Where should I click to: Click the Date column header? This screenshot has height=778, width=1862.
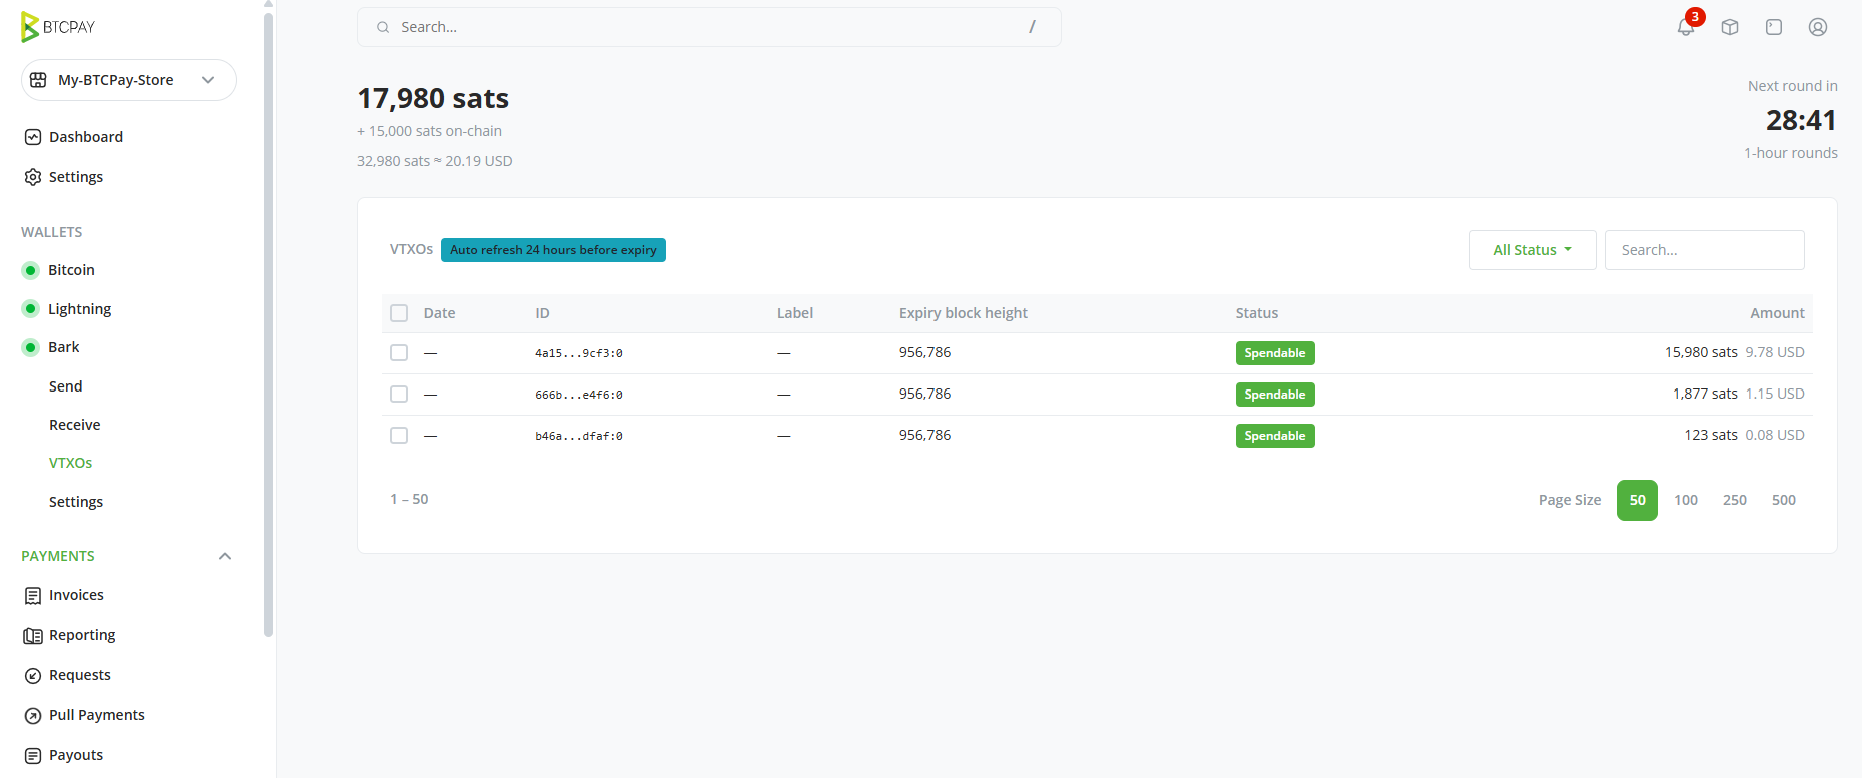(x=439, y=313)
